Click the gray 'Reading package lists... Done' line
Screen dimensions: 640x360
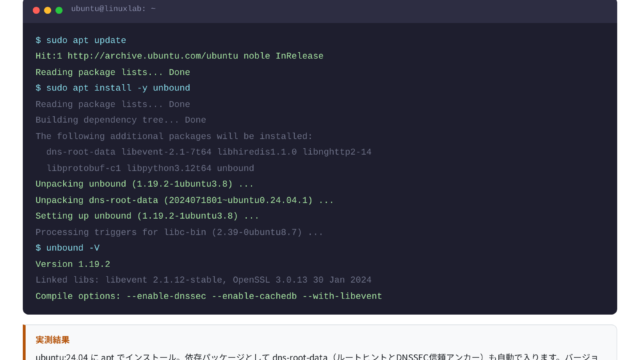pyautogui.click(x=113, y=104)
